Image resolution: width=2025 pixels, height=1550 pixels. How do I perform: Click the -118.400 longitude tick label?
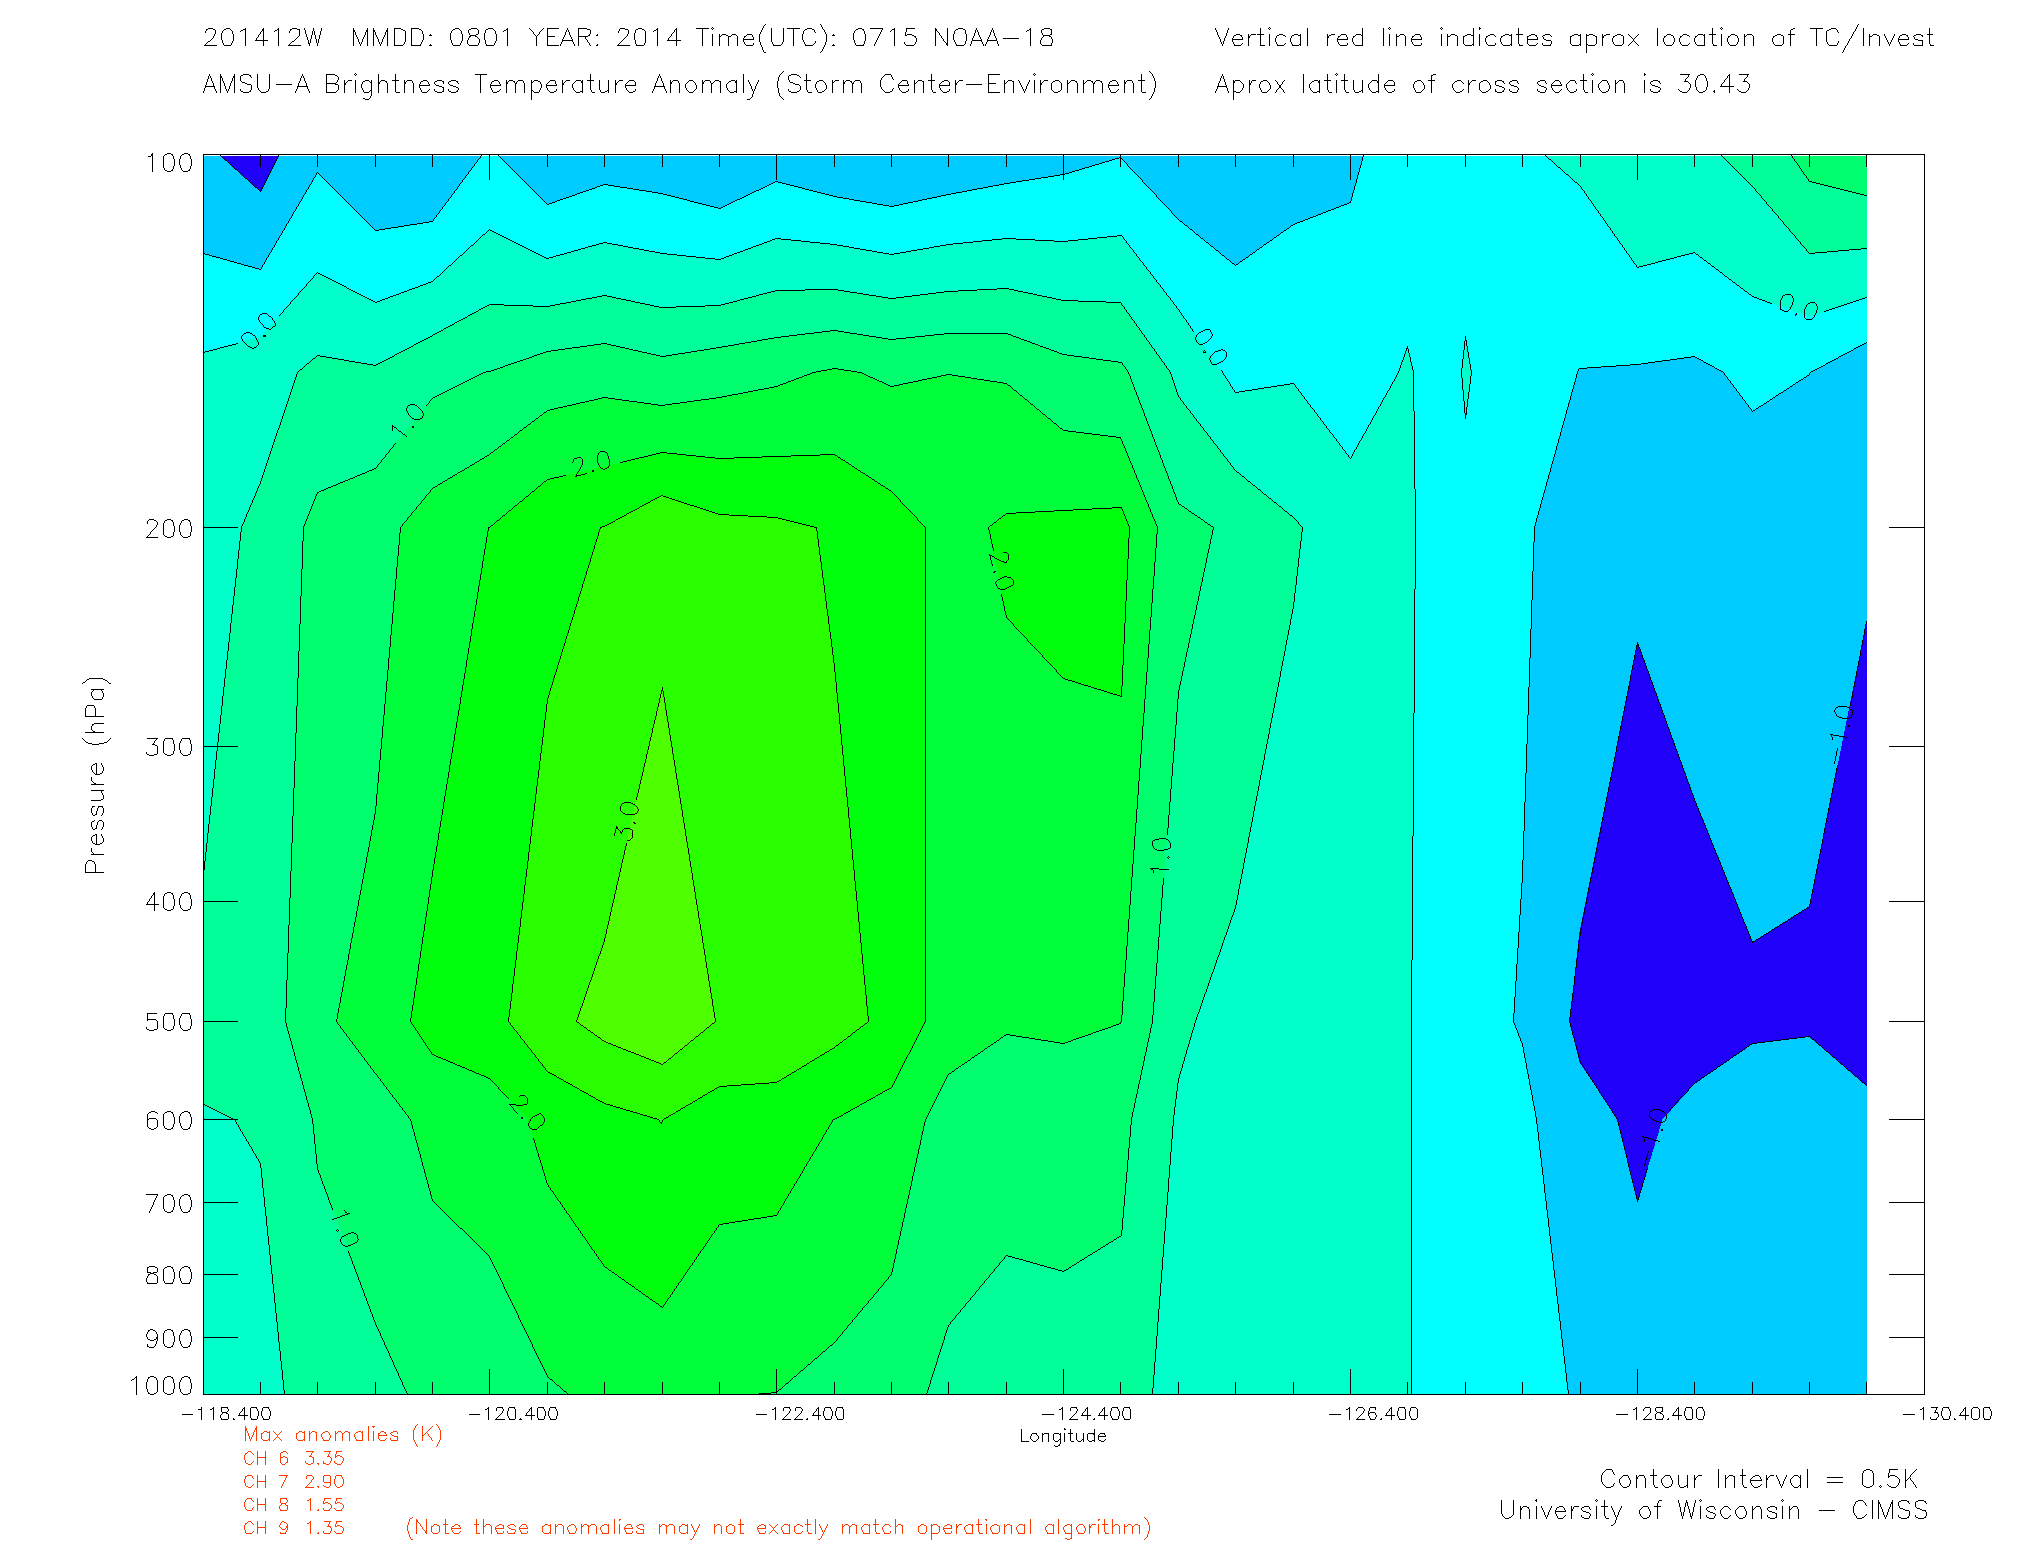pos(226,1414)
